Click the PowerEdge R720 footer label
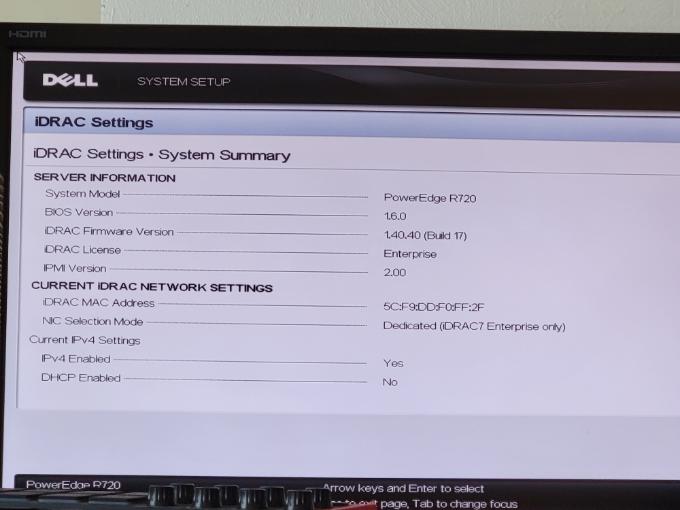Image resolution: width=680 pixels, height=510 pixels. pos(73,485)
